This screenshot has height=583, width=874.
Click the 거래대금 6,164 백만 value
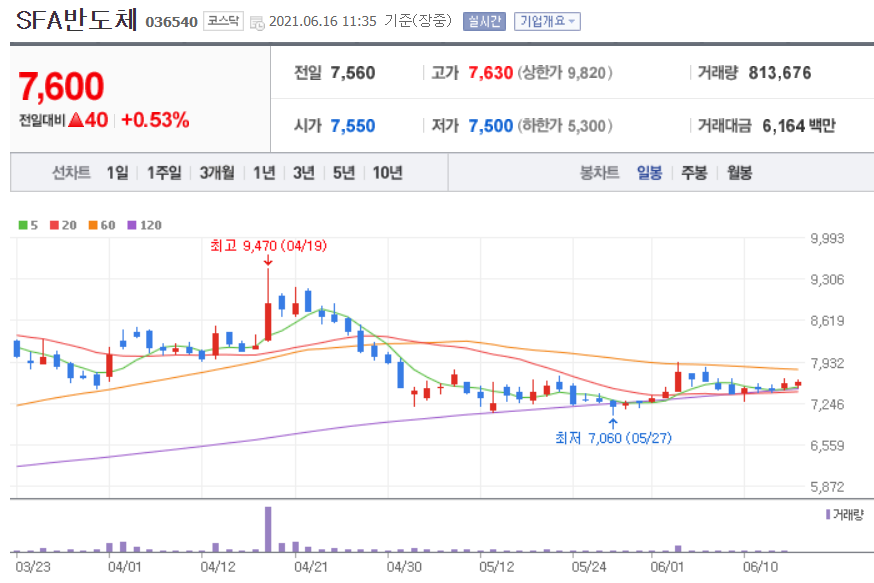pyautogui.click(x=799, y=126)
